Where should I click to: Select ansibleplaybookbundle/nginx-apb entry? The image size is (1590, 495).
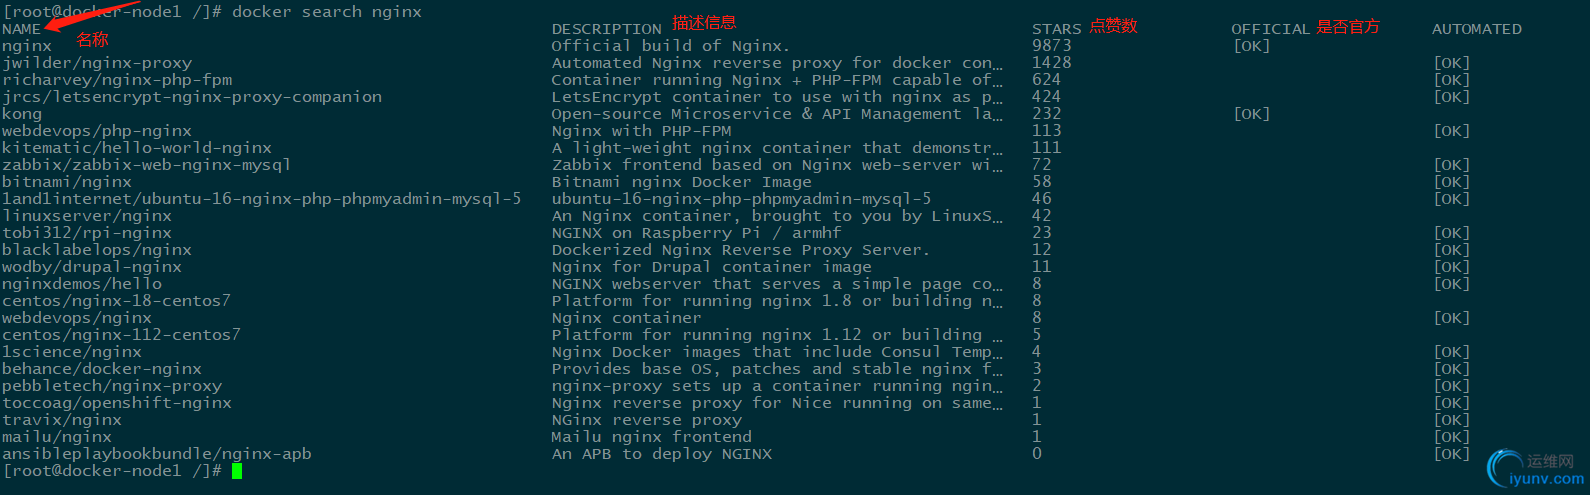[157, 454]
